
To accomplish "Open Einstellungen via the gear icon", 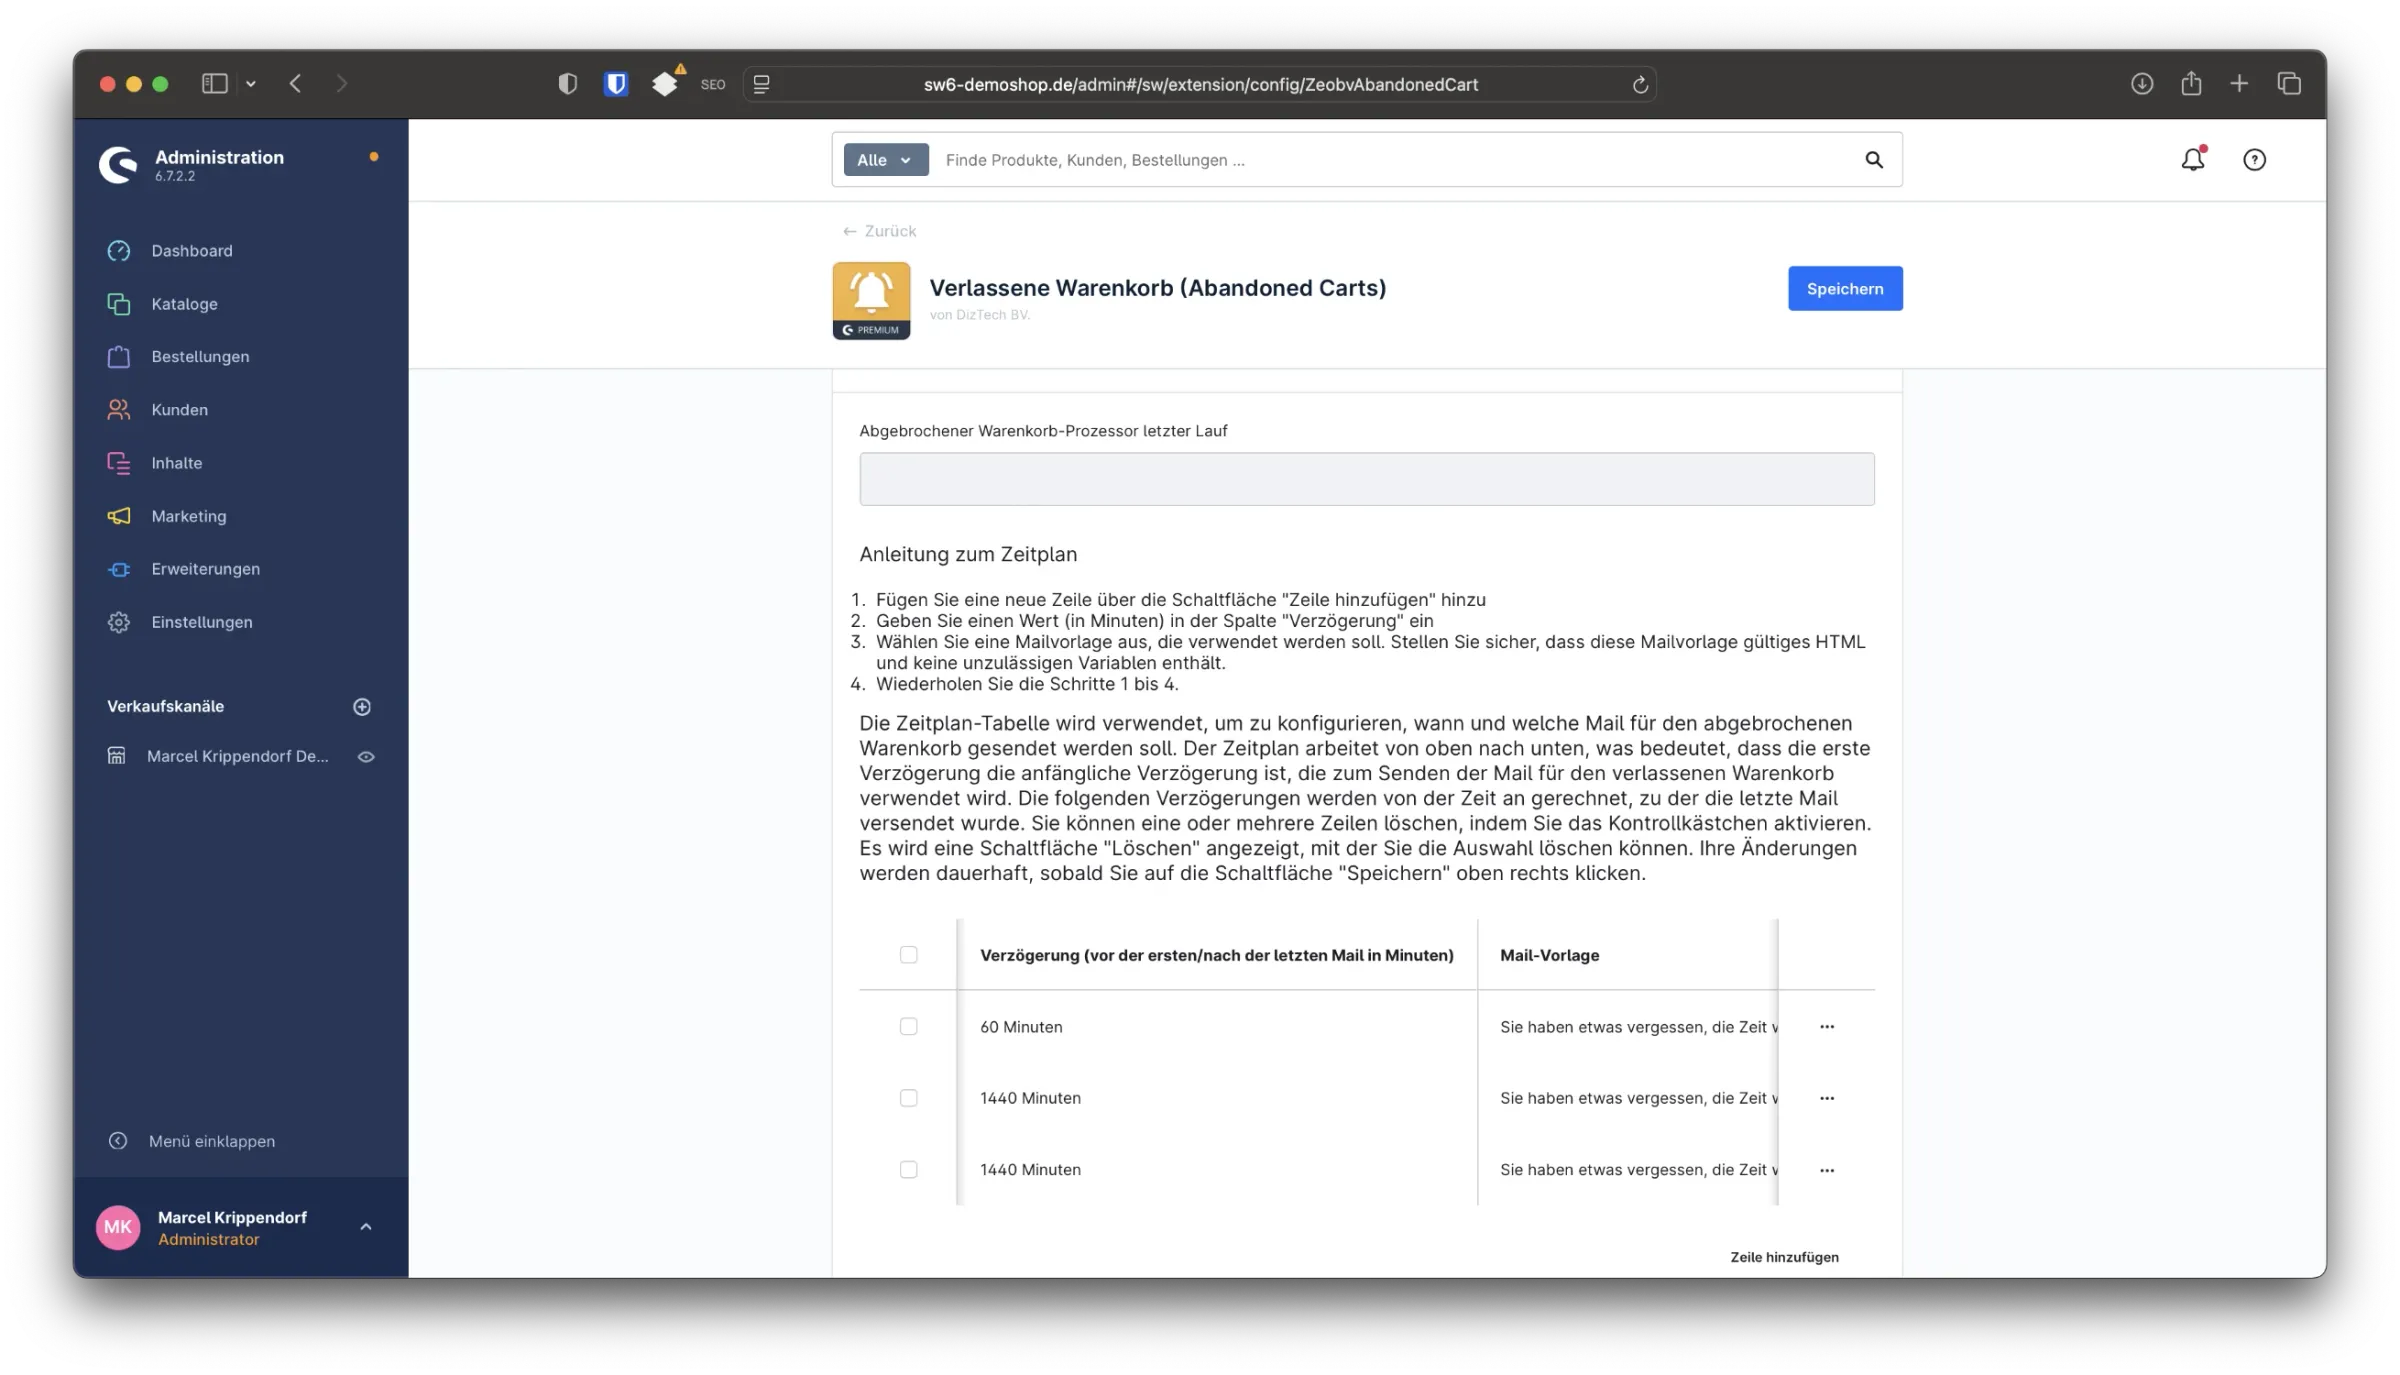I will [118, 622].
